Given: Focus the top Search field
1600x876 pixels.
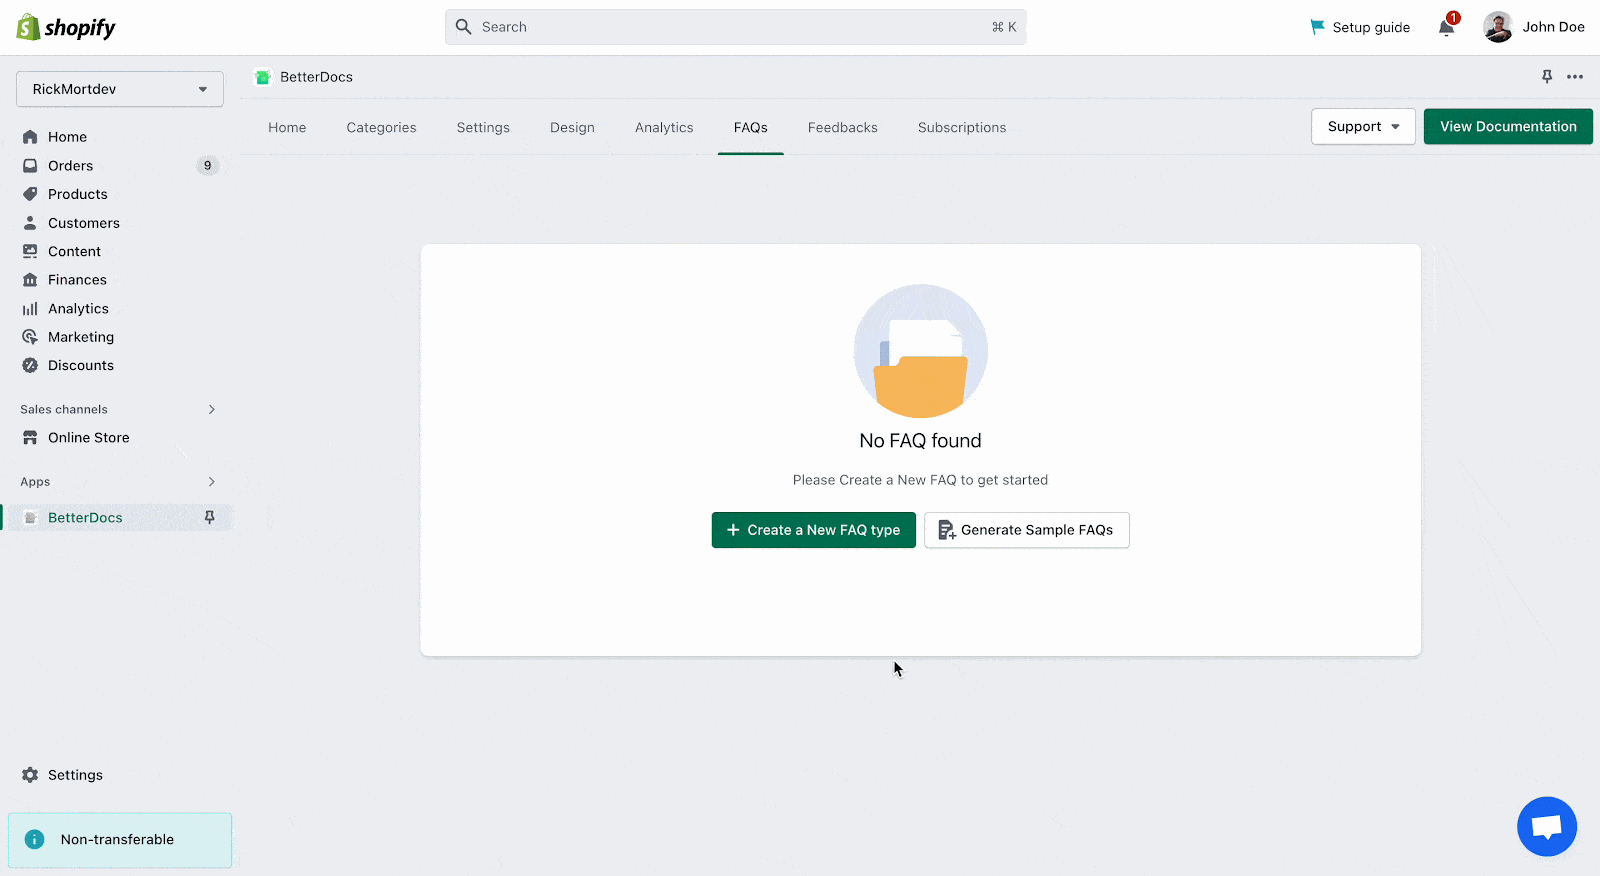Looking at the screenshot, I should [x=735, y=27].
